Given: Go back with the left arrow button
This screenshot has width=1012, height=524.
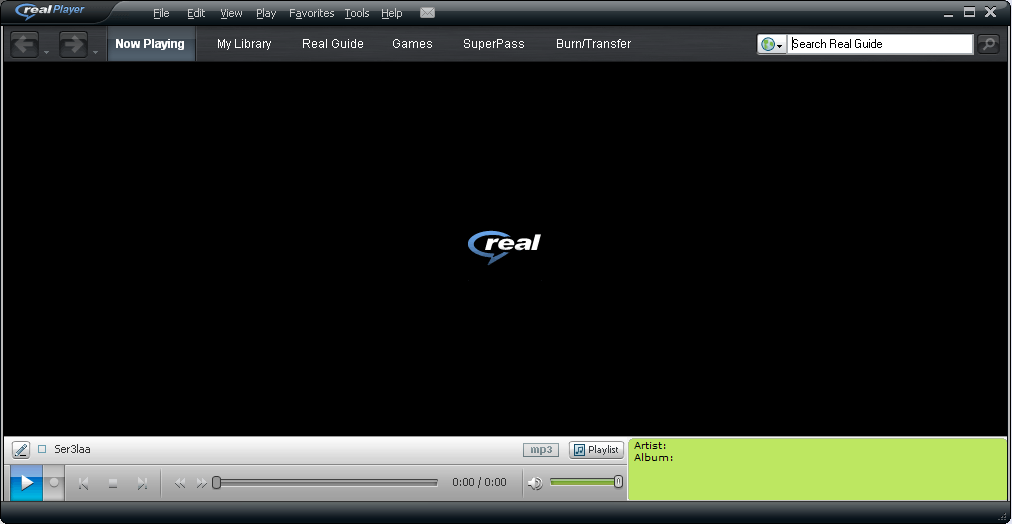Looking at the screenshot, I should [x=25, y=45].
